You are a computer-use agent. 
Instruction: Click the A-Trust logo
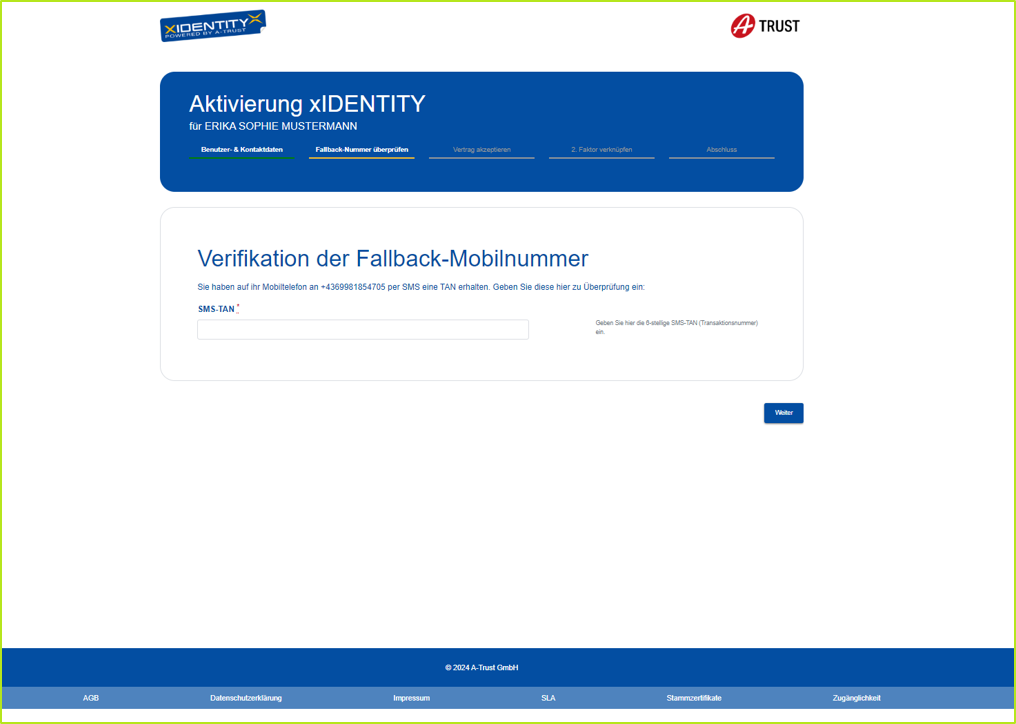click(764, 26)
